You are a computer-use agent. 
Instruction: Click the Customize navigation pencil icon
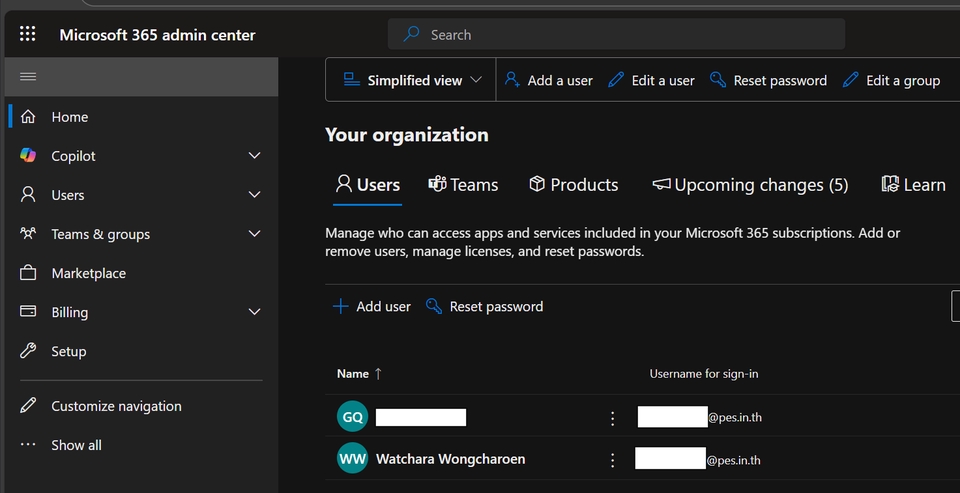click(28, 405)
